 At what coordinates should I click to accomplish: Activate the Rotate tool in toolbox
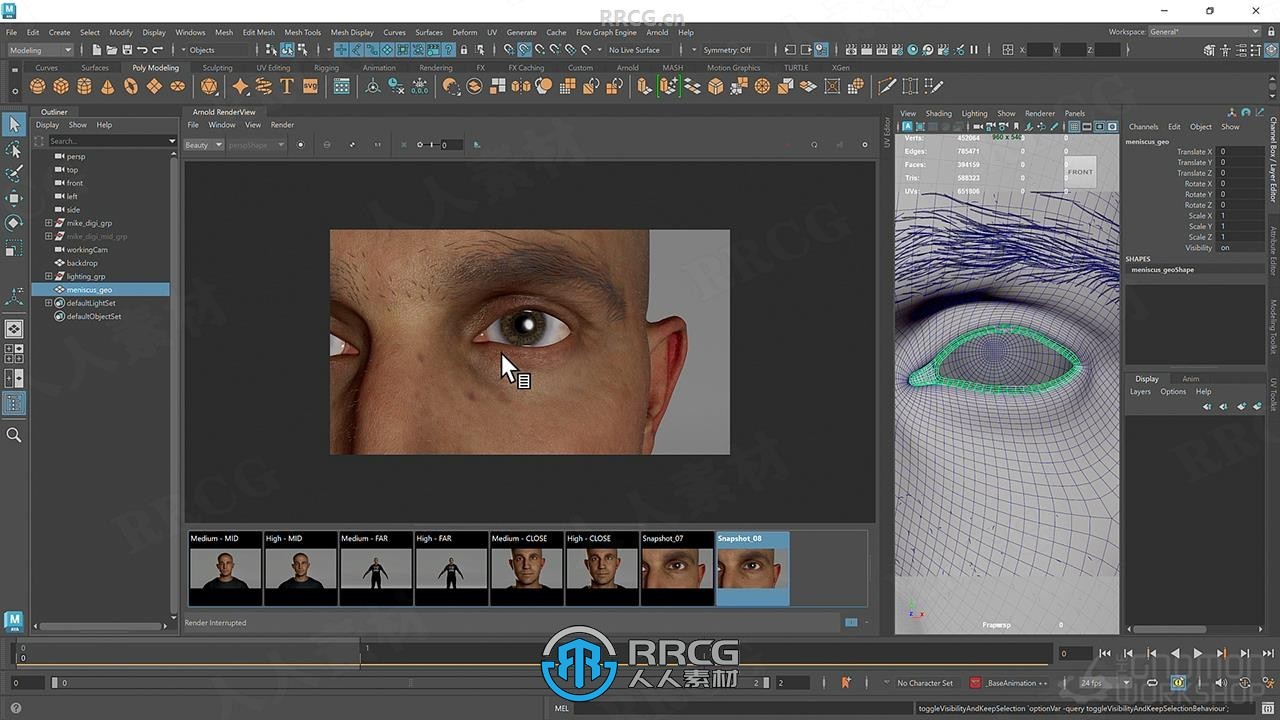point(14,222)
